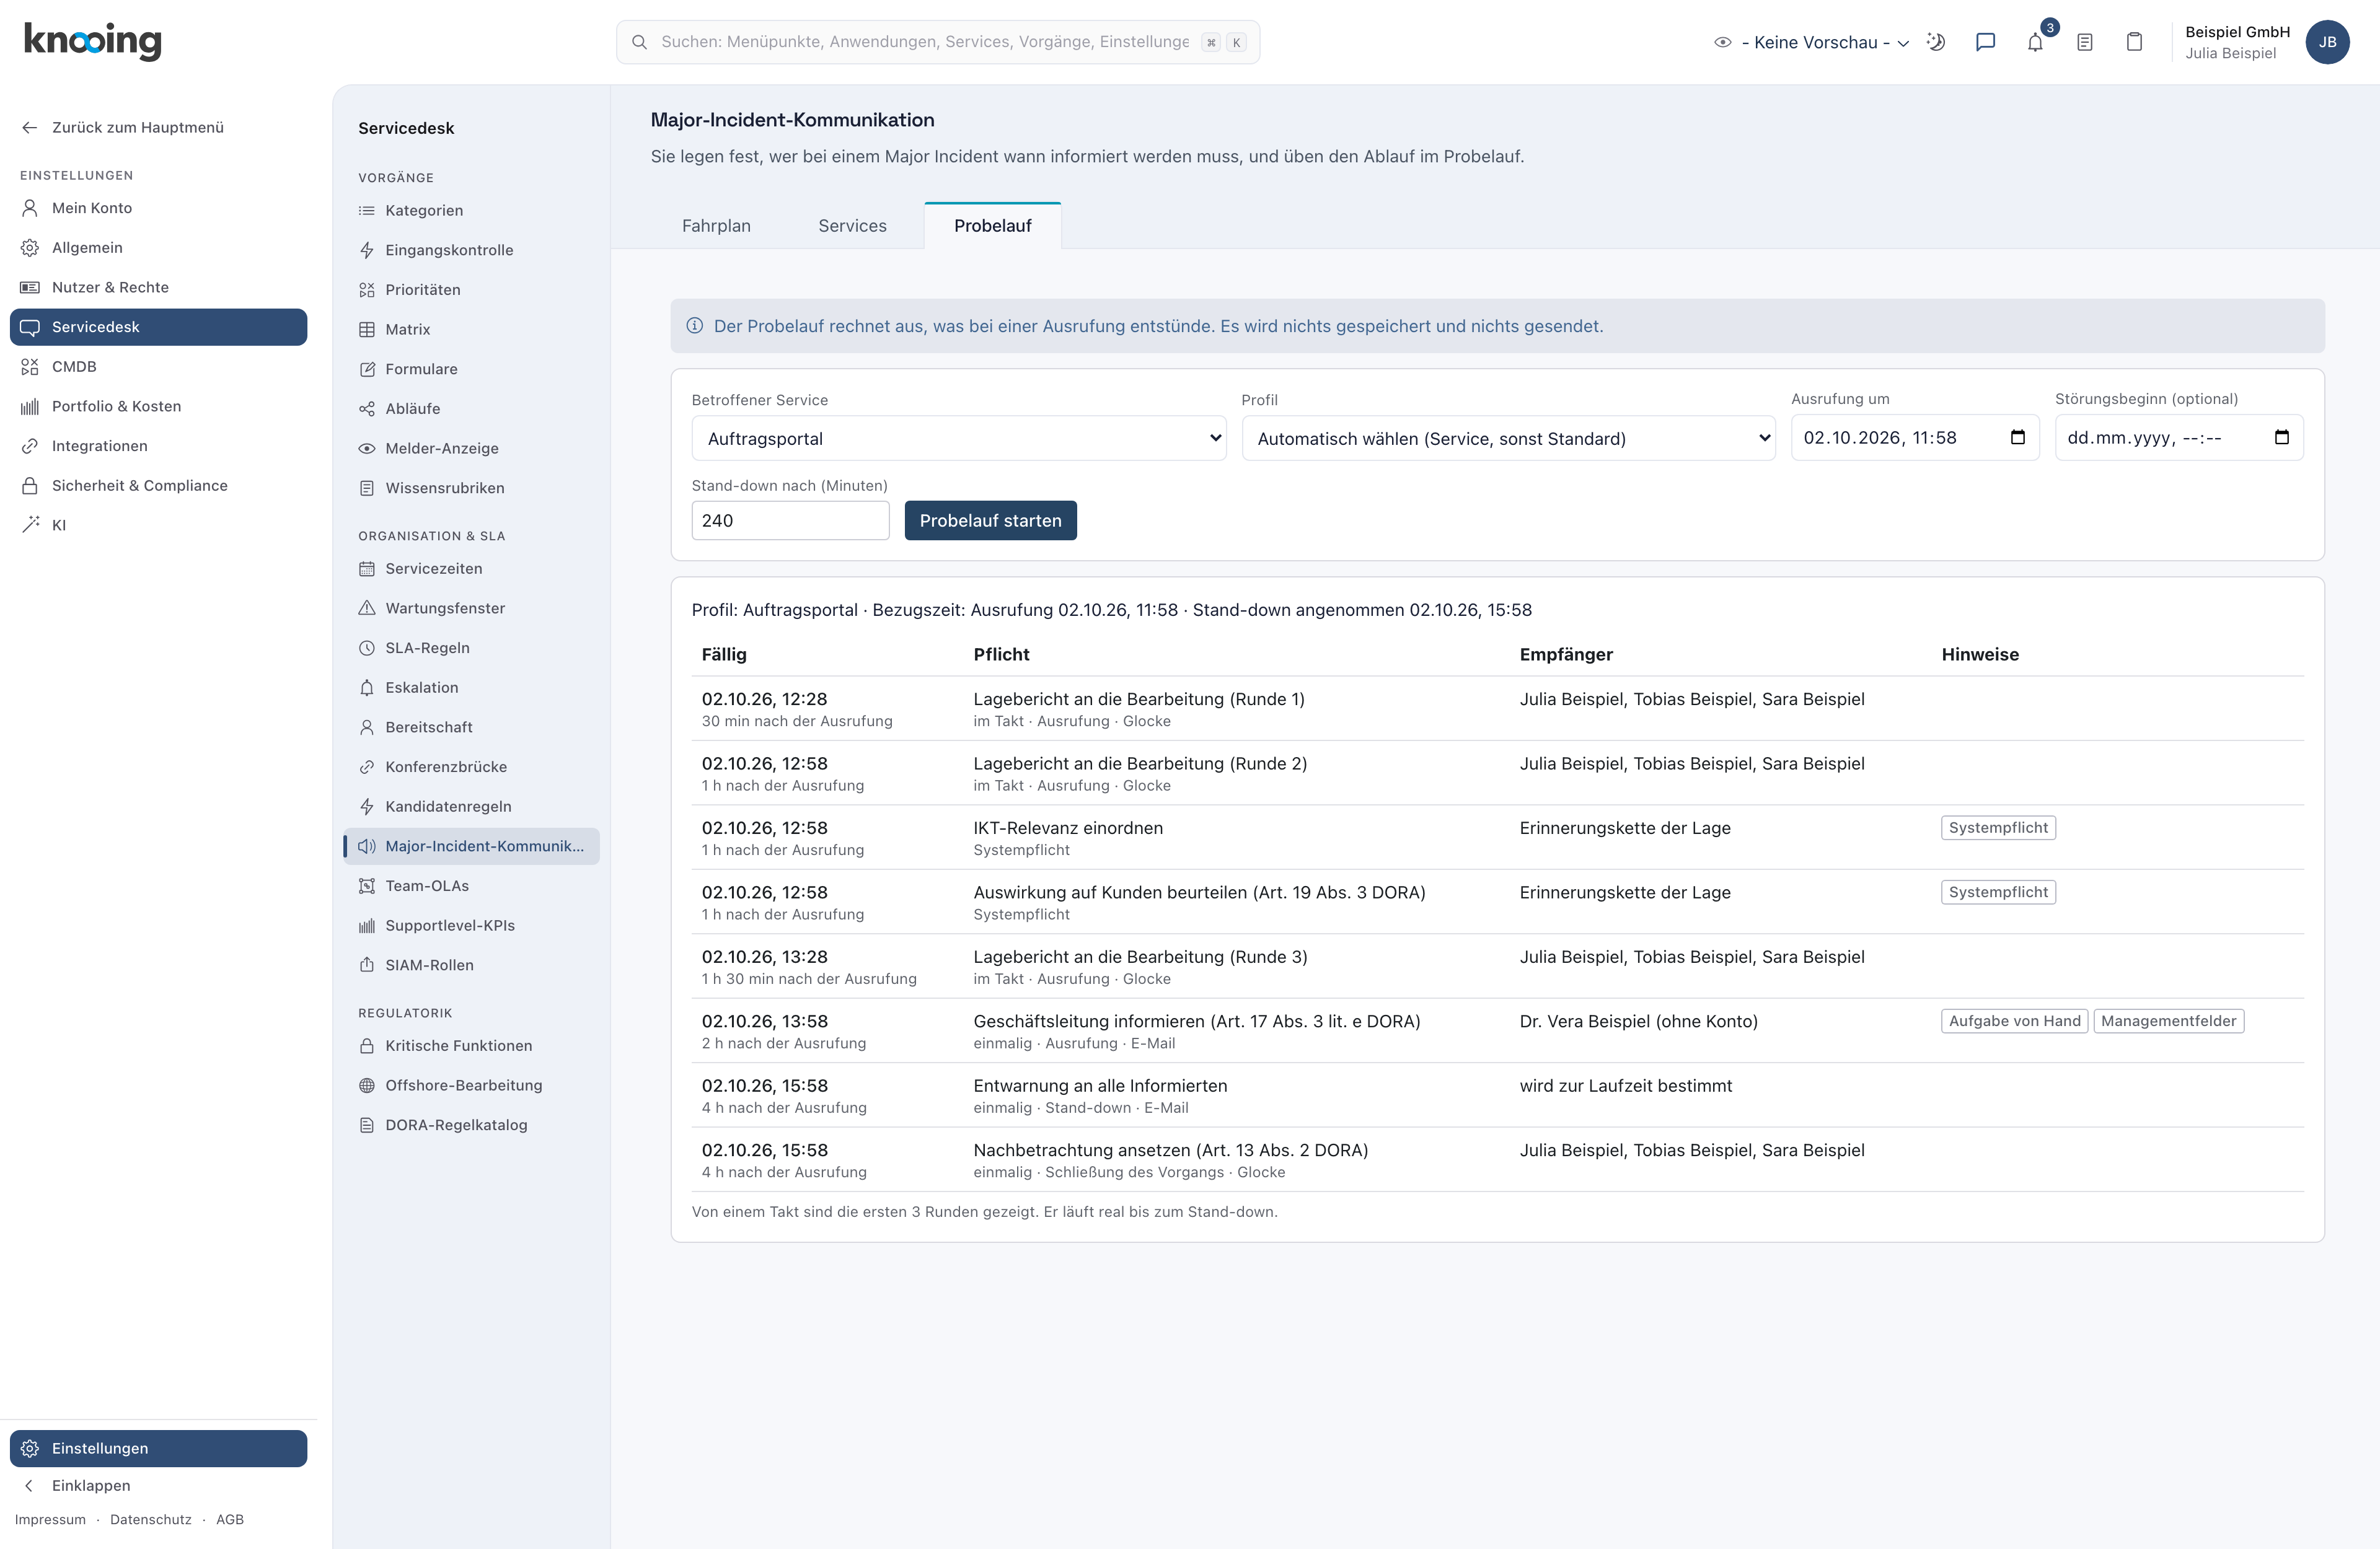Switch to the Services tab
Screen dimensions: 2380x1549
click(x=852, y=226)
